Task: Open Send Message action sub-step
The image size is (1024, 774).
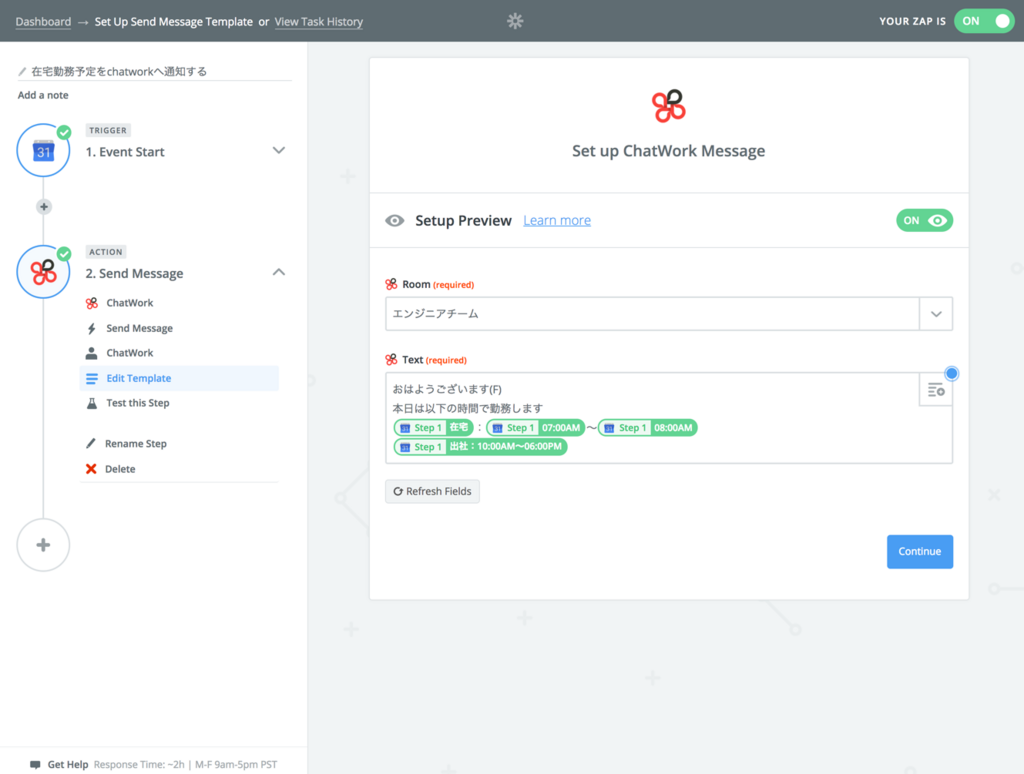Action: click(139, 328)
